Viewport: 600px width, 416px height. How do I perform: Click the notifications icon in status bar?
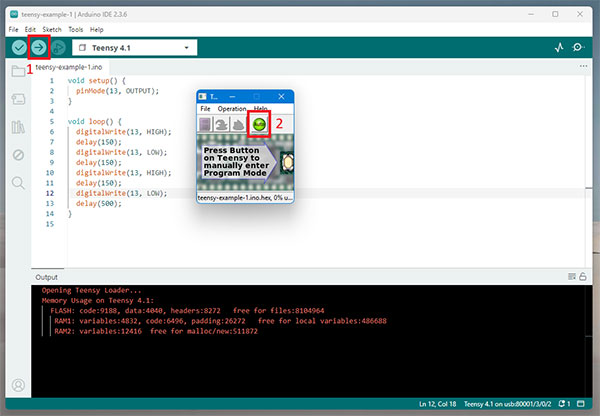point(564,404)
